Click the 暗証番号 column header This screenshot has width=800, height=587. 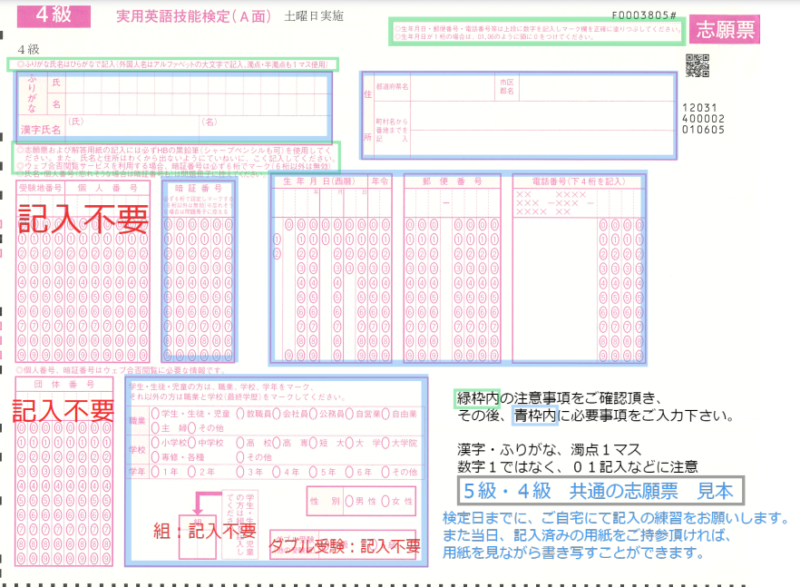(x=200, y=187)
